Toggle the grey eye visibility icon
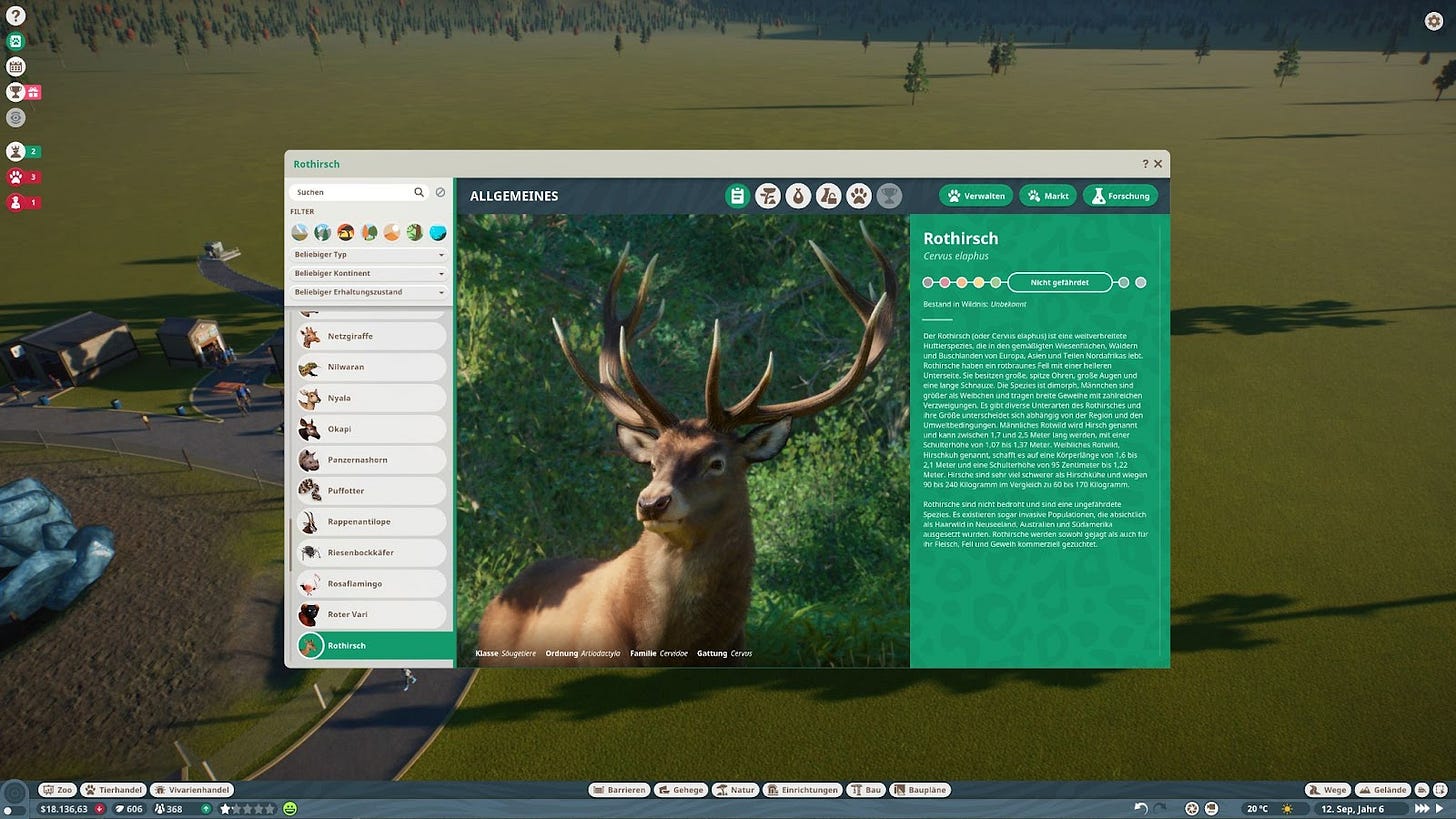This screenshot has width=1456, height=819. pos(15,117)
